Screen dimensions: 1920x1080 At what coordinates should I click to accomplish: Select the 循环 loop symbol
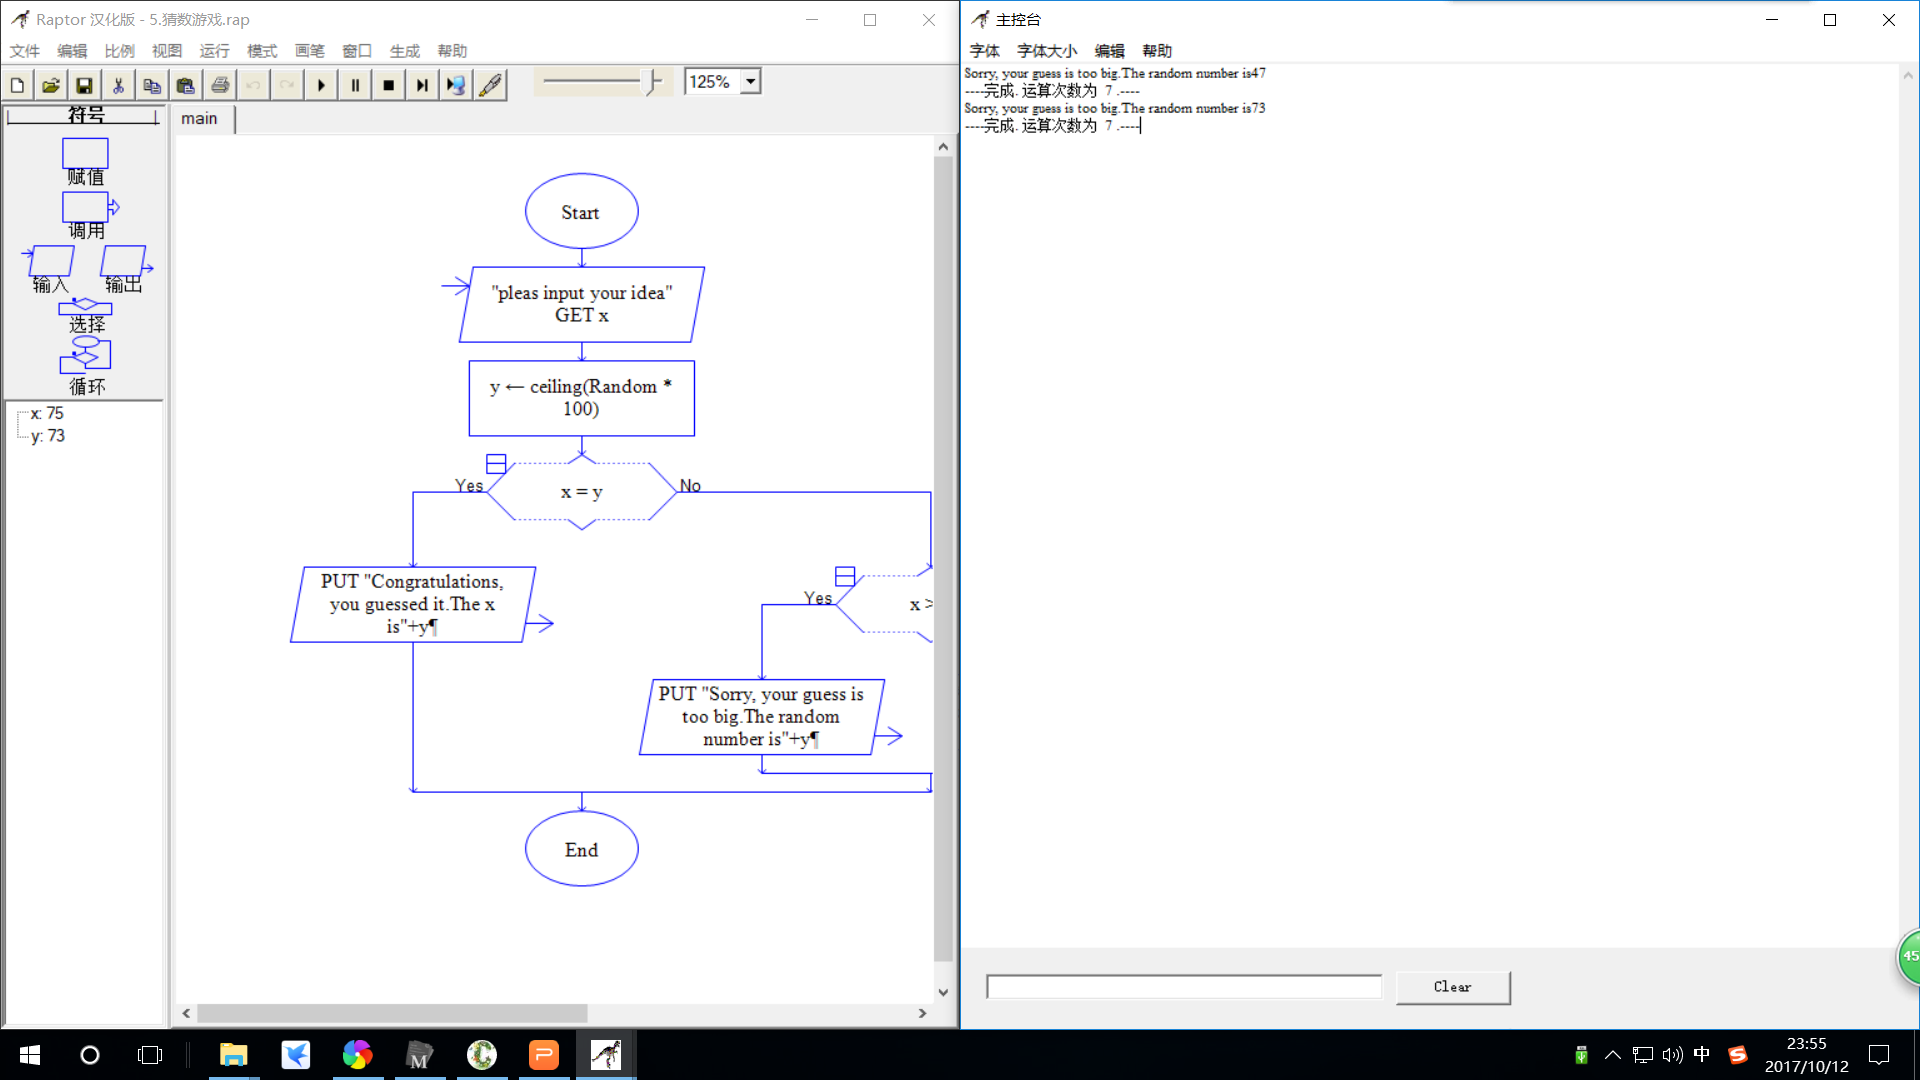pos(86,366)
